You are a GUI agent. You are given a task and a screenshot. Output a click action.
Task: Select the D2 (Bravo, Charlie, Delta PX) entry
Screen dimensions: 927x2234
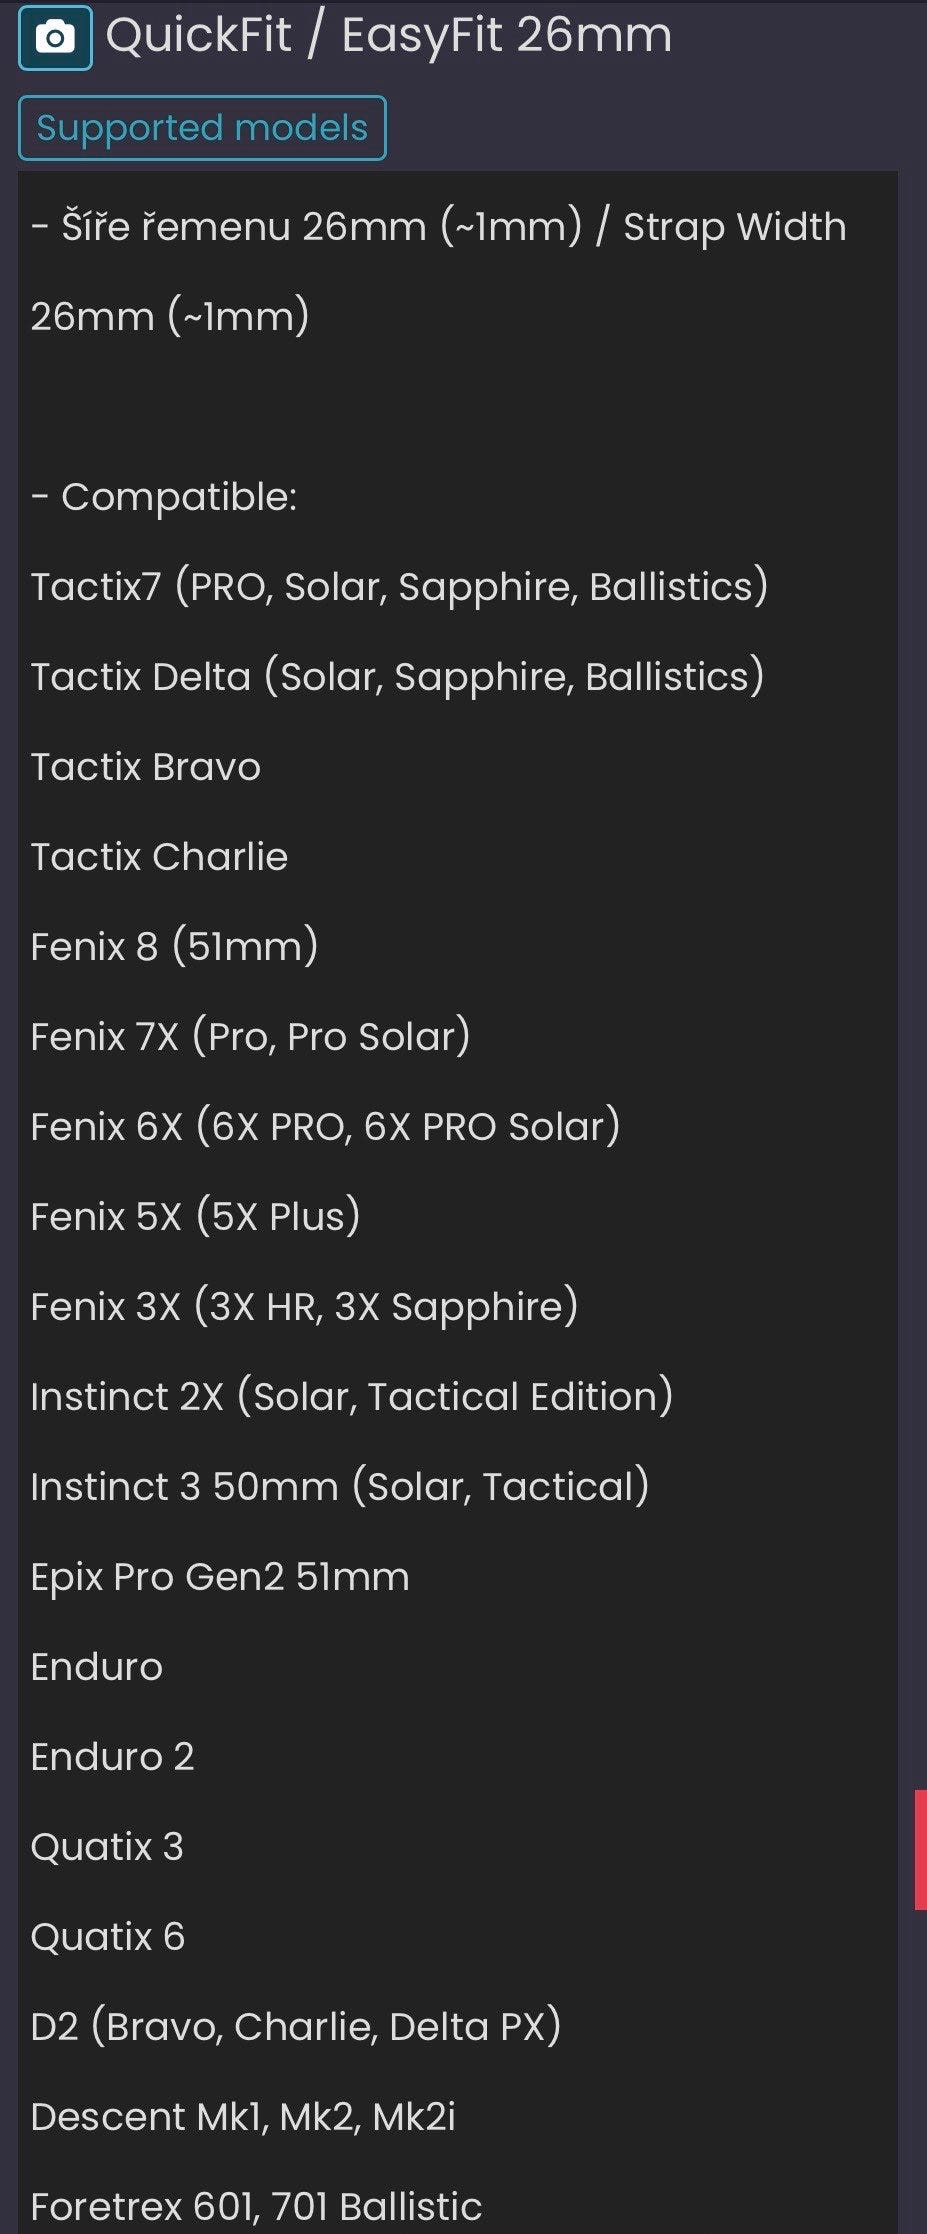(295, 2027)
